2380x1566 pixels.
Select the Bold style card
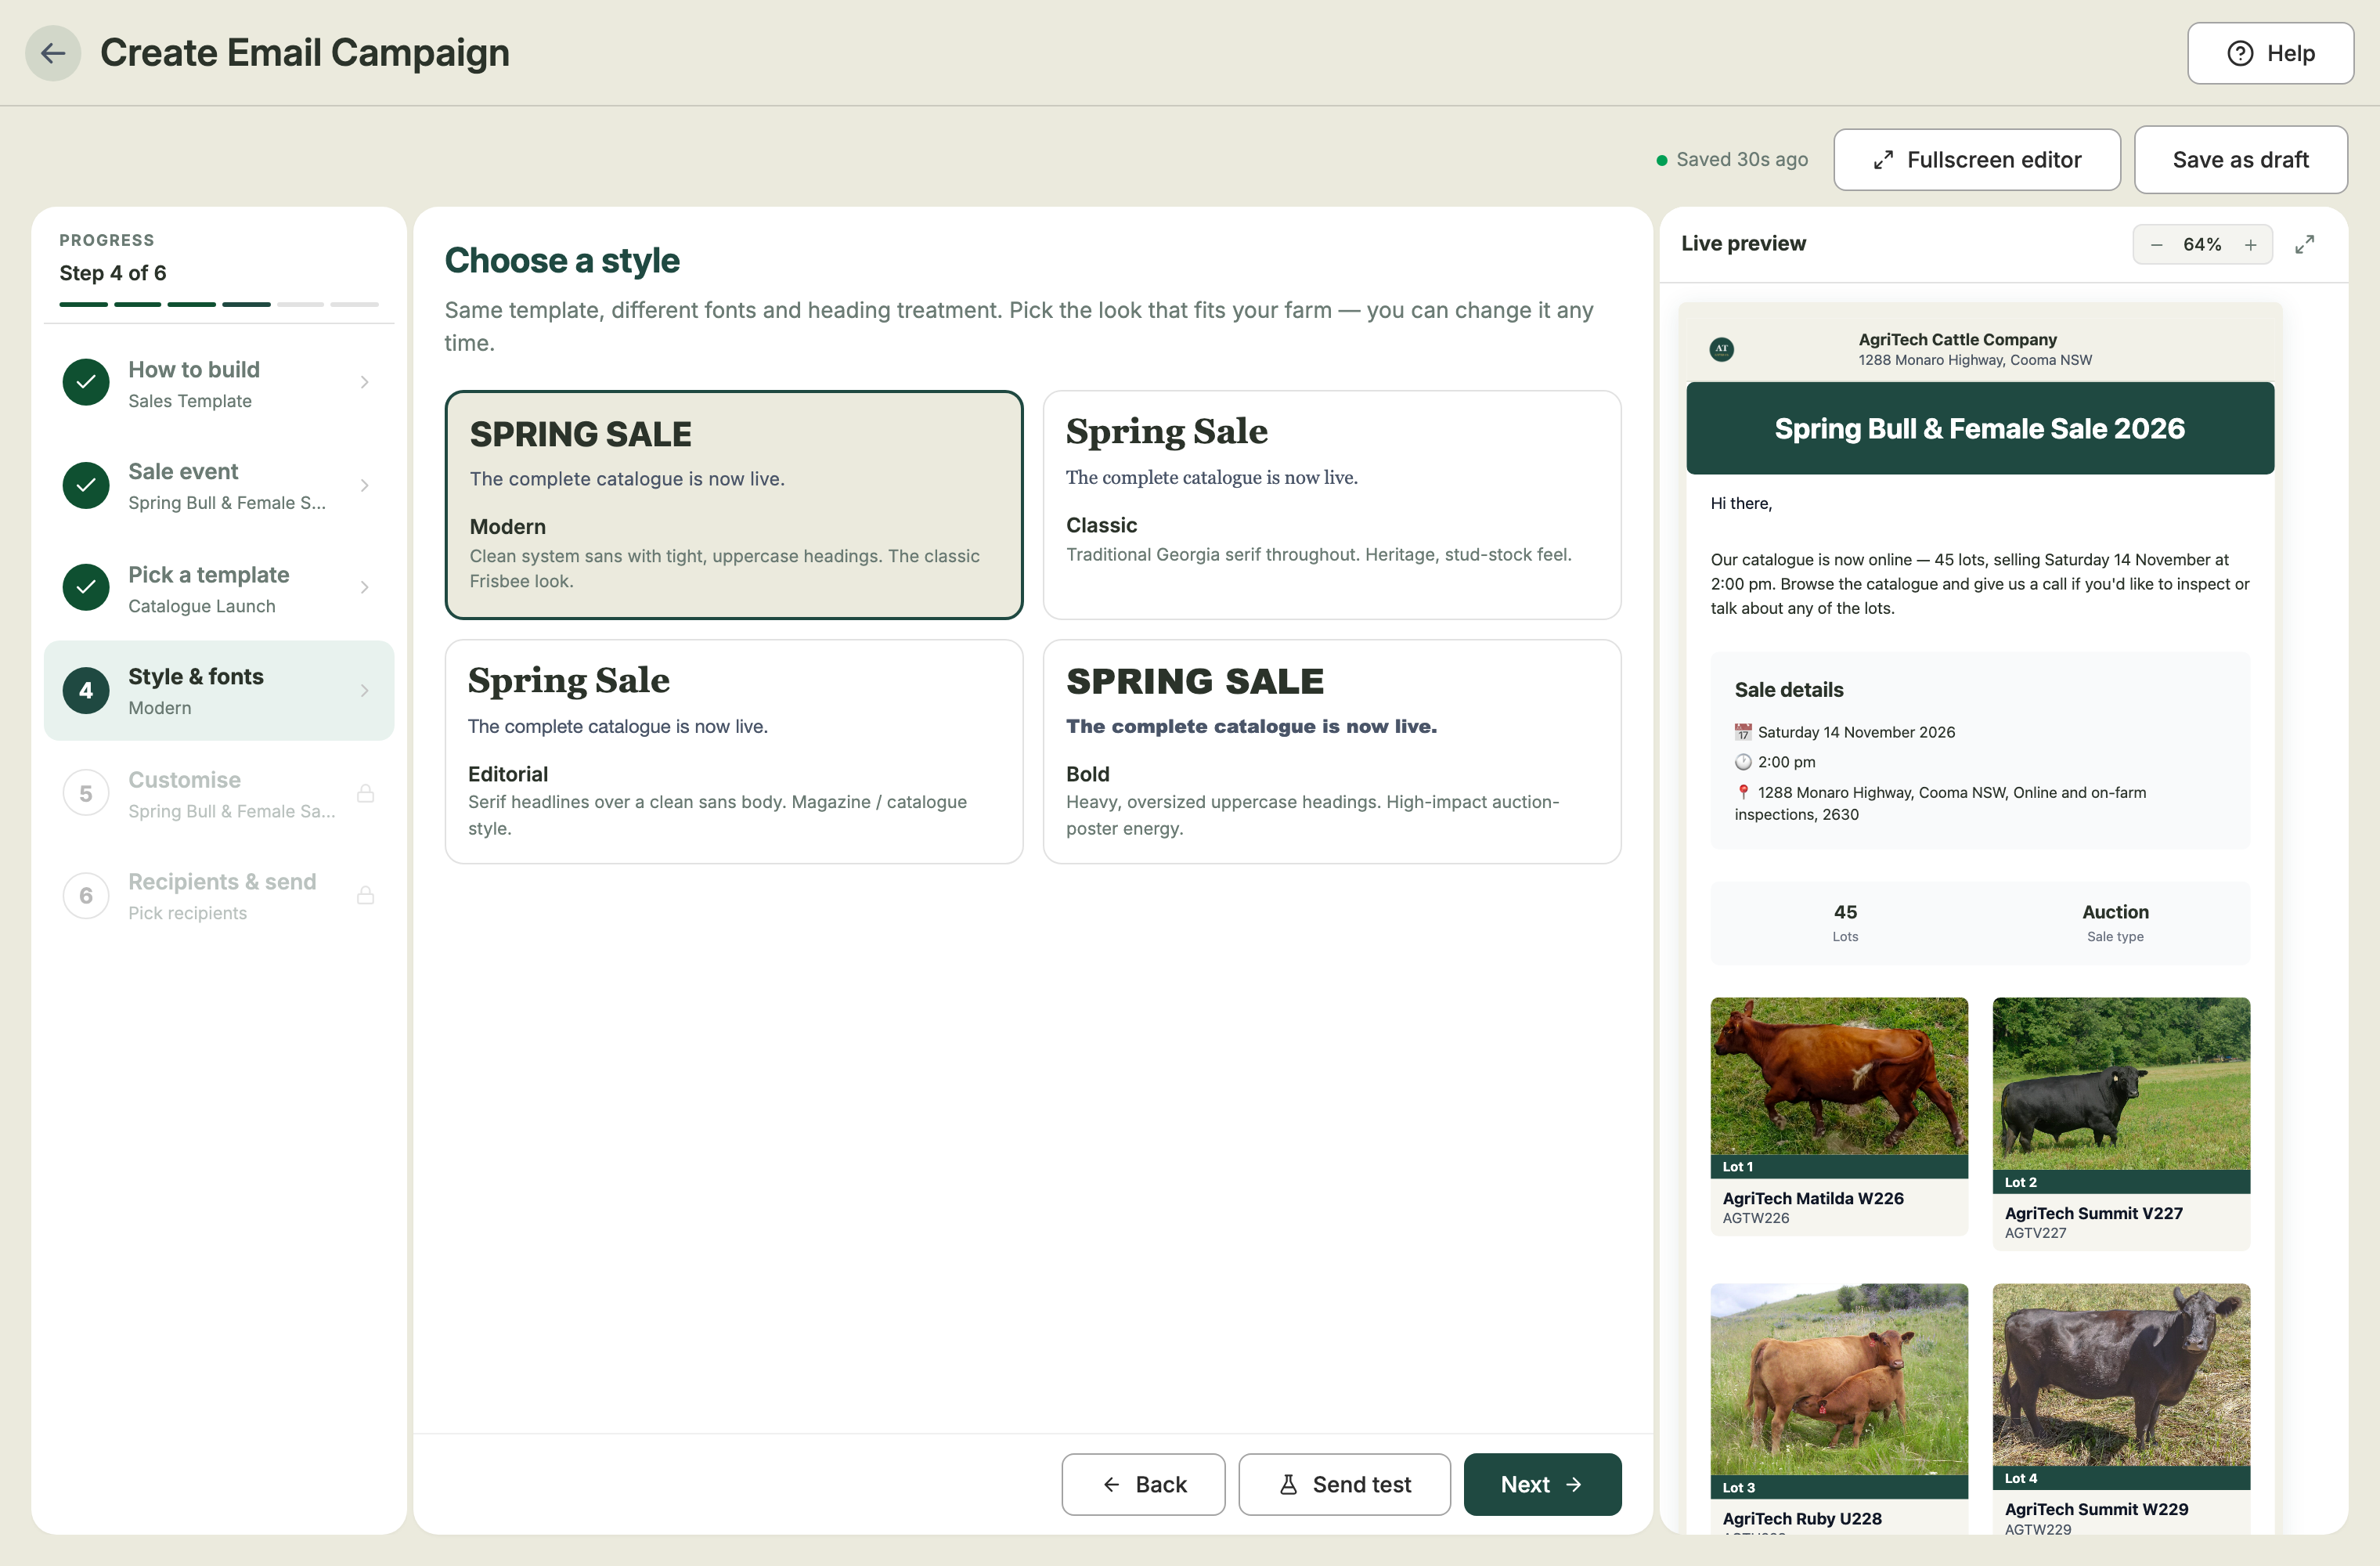coord(1331,751)
